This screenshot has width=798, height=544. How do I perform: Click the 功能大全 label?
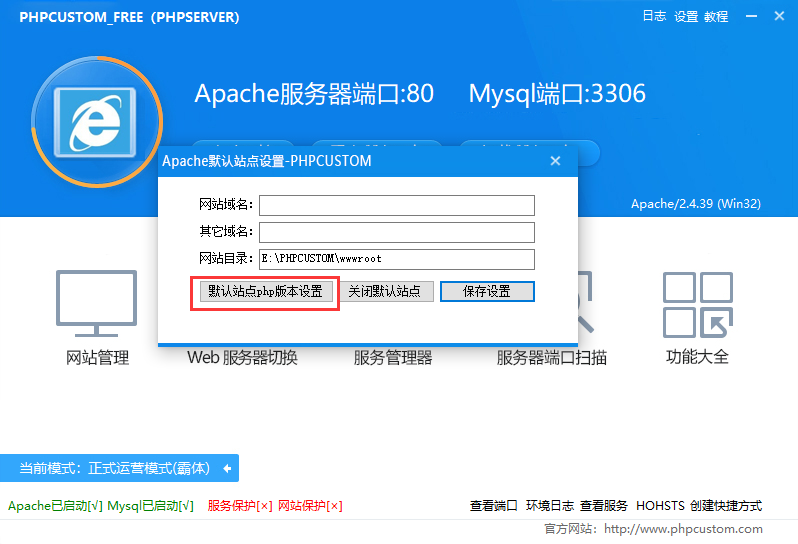coord(698,357)
